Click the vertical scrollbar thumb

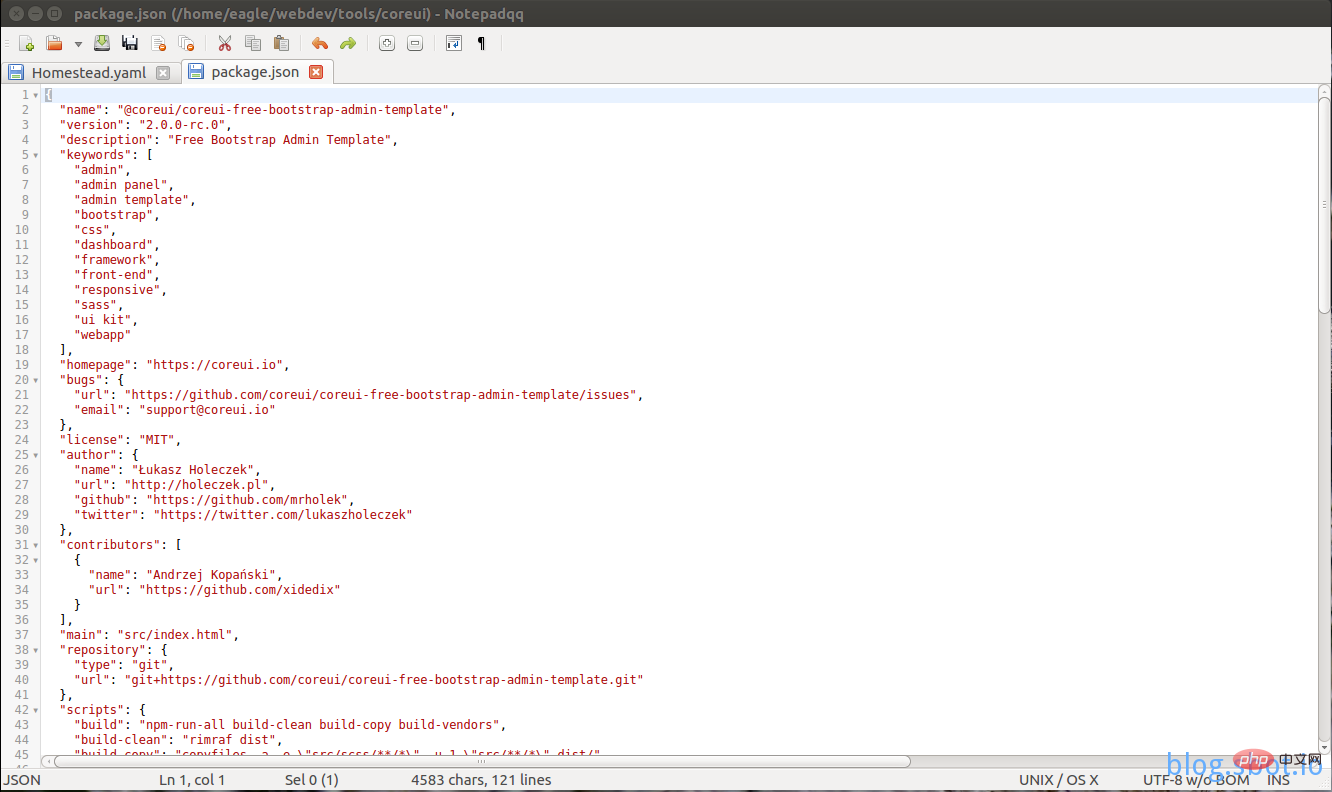point(1324,206)
